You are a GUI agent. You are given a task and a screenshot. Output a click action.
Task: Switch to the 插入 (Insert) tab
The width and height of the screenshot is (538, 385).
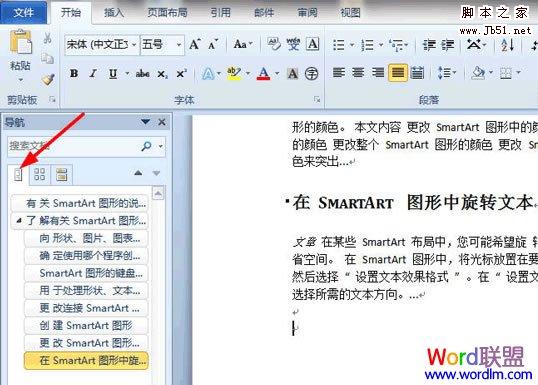114,13
